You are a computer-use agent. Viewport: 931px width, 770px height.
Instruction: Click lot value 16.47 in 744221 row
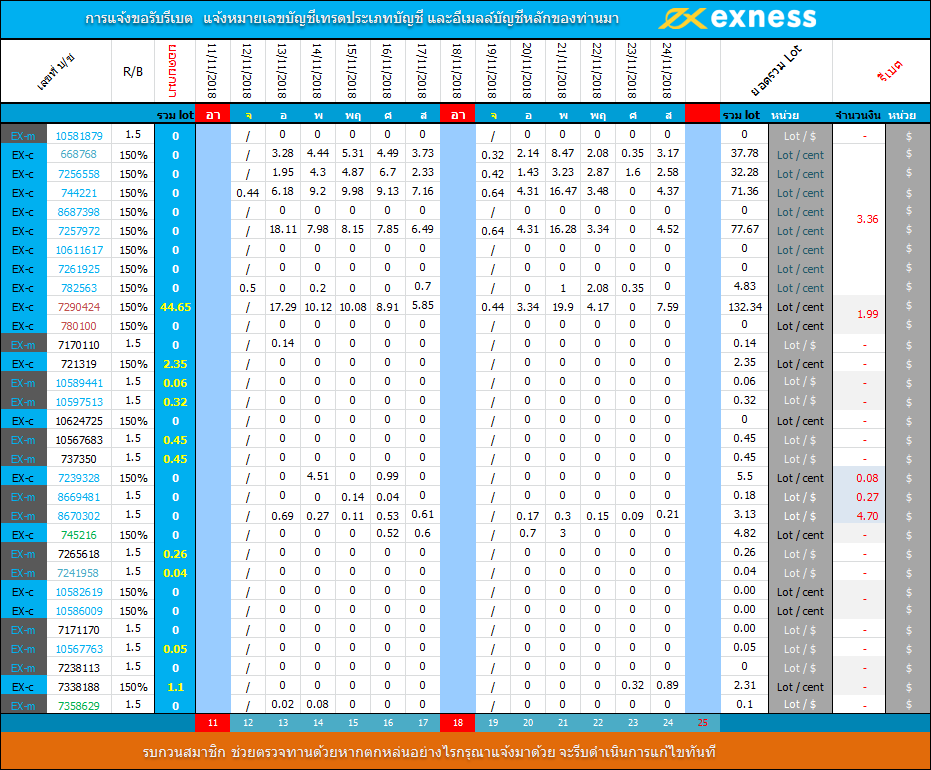562,191
